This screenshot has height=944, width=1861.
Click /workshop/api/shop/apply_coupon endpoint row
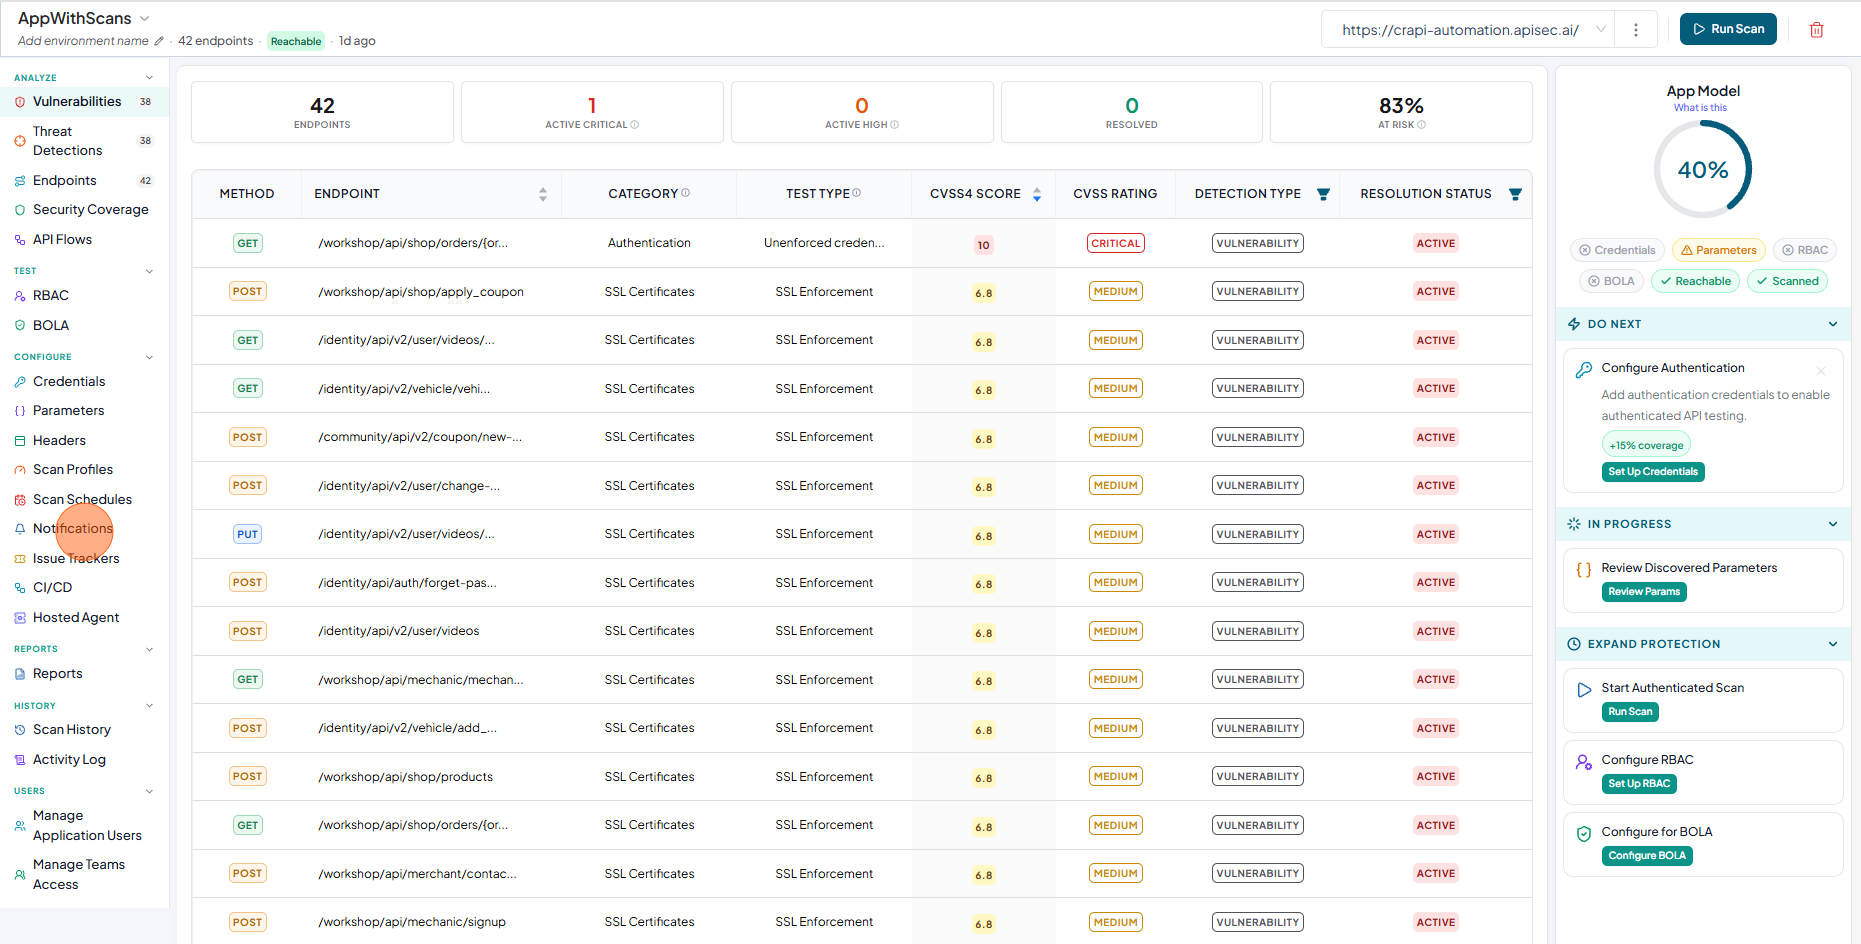pyautogui.click(x=861, y=292)
